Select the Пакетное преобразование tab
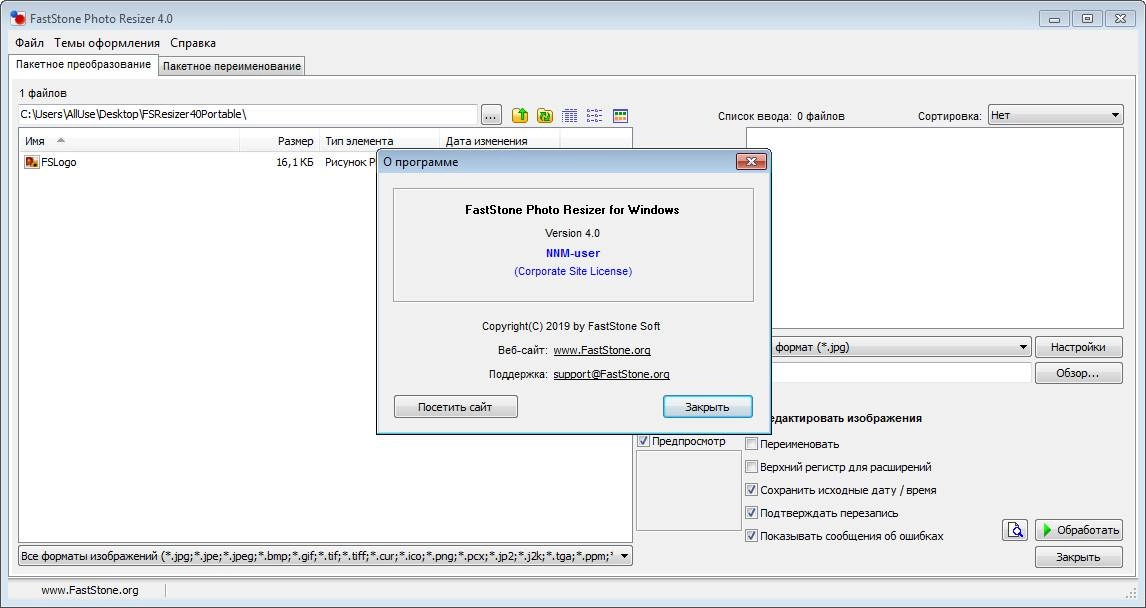Image resolution: width=1146 pixels, height=608 pixels. tap(83, 64)
